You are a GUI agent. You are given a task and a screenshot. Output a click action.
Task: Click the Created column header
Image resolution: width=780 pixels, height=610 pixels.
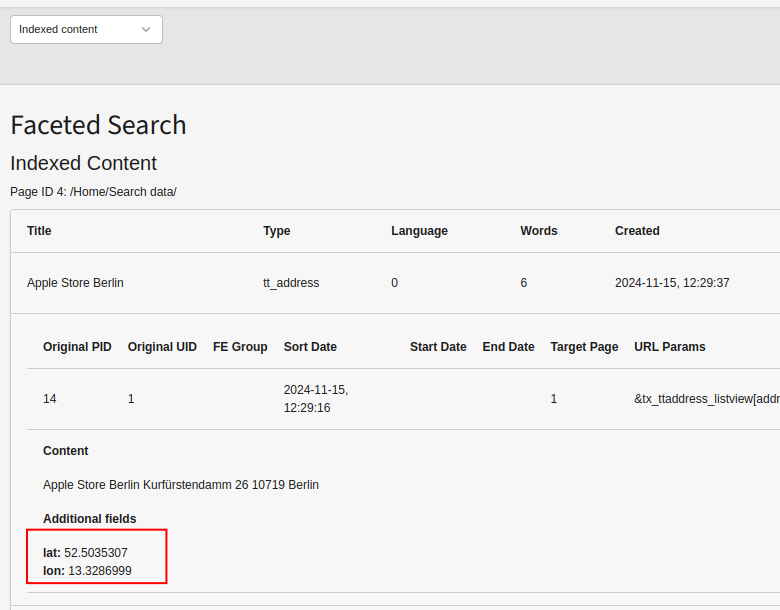(x=637, y=231)
